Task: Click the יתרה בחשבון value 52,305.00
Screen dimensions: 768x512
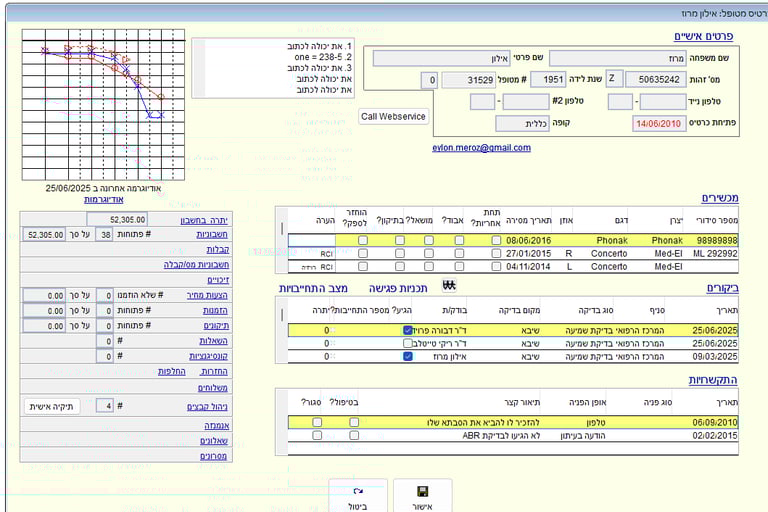Action: tap(117, 219)
